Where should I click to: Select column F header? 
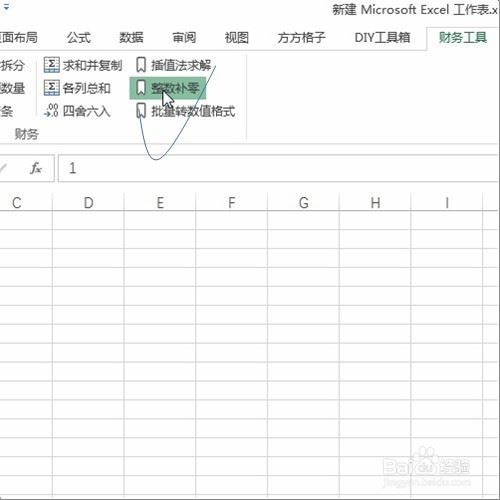(232, 202)
